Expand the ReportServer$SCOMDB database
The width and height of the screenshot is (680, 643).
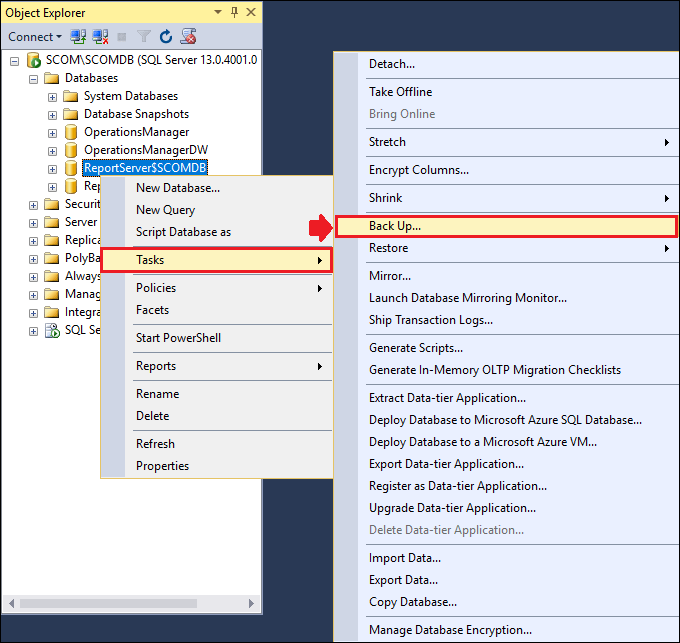pyautogui.click(x=52, y=169)
